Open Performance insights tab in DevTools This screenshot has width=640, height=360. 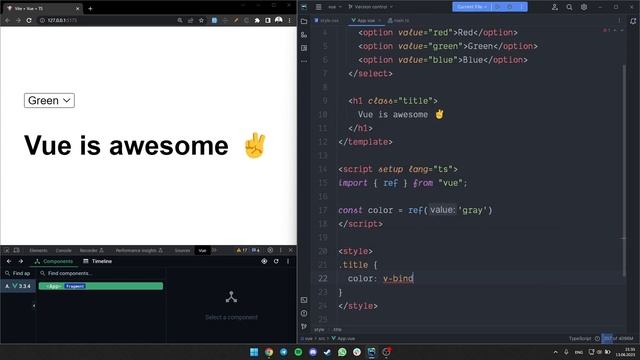139,250
